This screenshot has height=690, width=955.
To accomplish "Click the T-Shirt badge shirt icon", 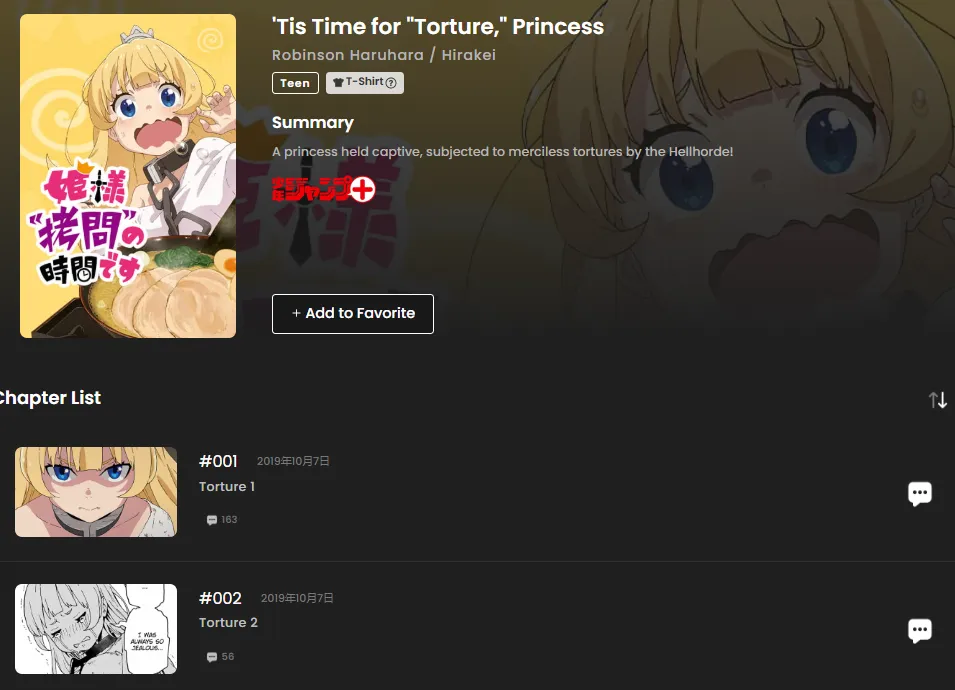I will pyautogui.click(x=338, y=82).
